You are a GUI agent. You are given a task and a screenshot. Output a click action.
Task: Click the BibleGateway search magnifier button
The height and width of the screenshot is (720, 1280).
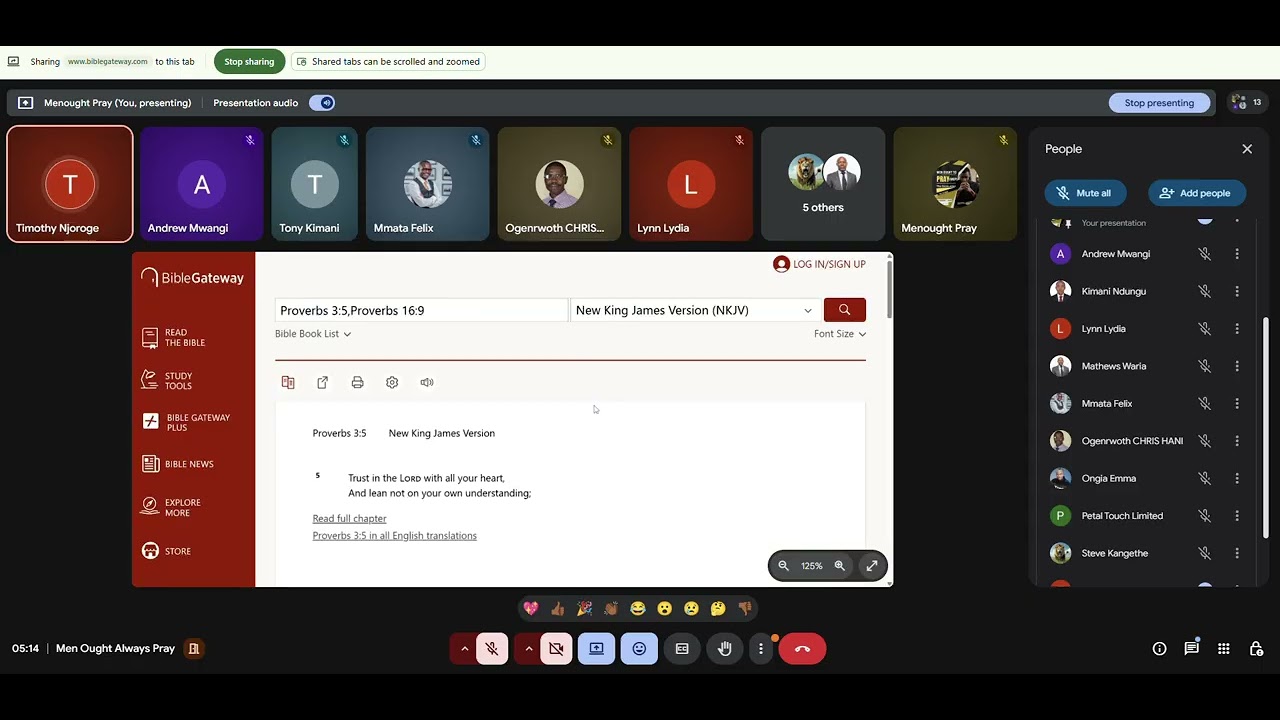pos(844,310)
